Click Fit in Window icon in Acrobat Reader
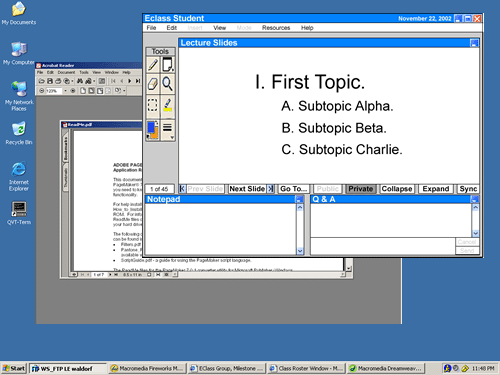 click(91, 91)
